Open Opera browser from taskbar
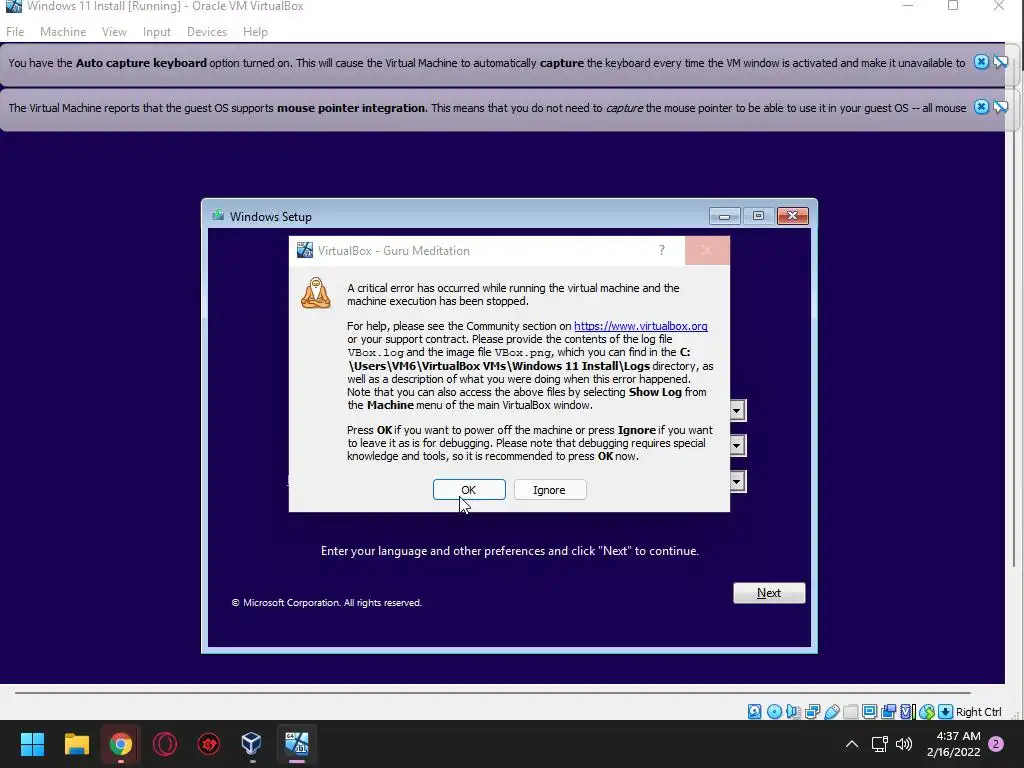 coord(165,744)
